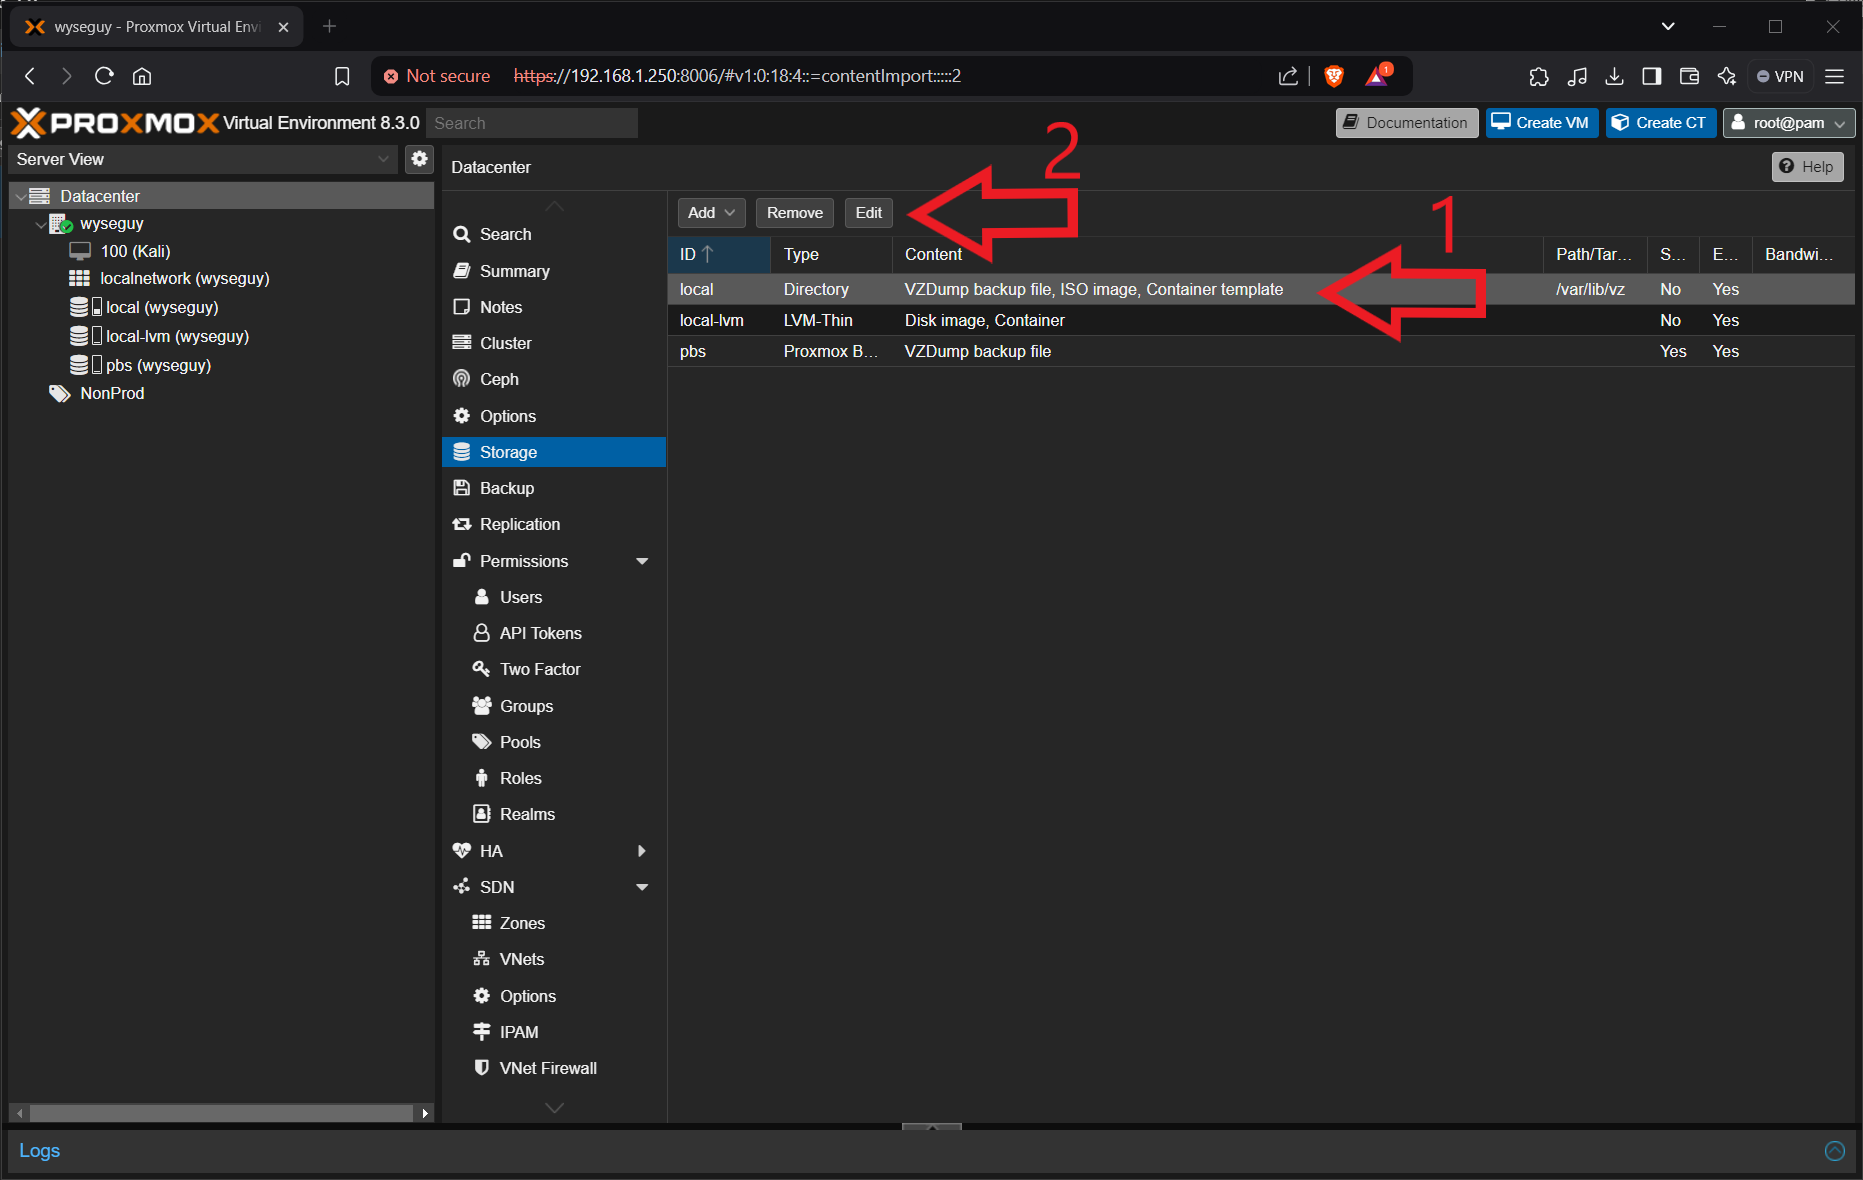The width and height of the screenshot is (1863, 1180).
Task: Open Brave Leo AI star icon
Action: click(1727, 76)
